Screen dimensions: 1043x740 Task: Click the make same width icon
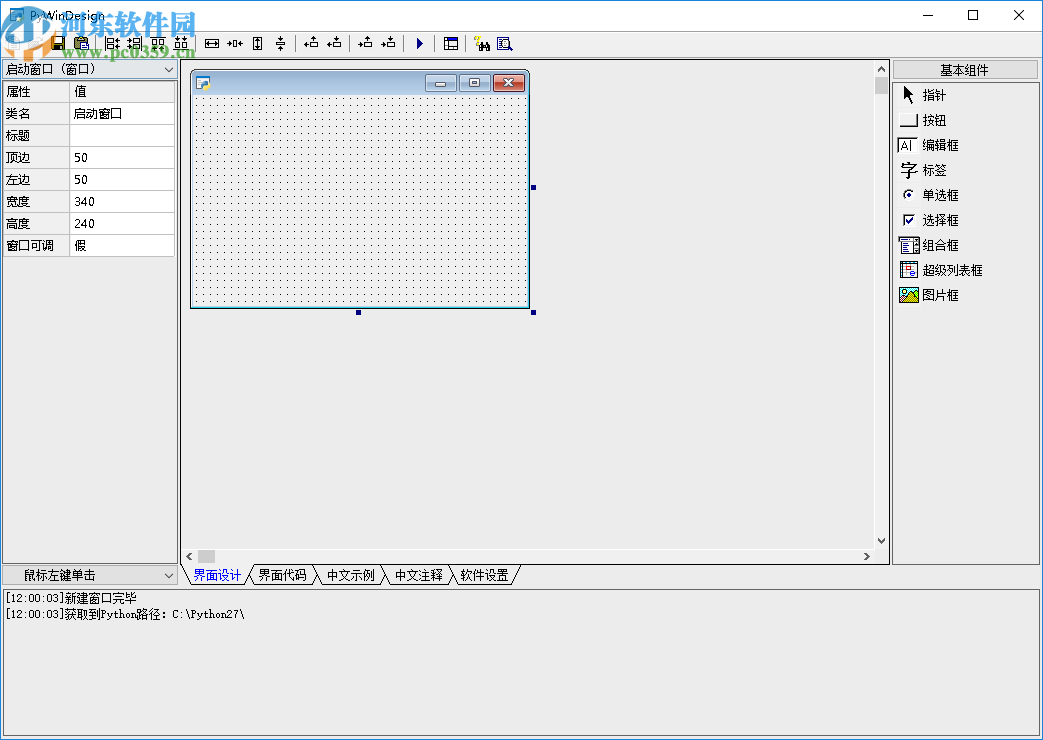[x=212, y=43]
